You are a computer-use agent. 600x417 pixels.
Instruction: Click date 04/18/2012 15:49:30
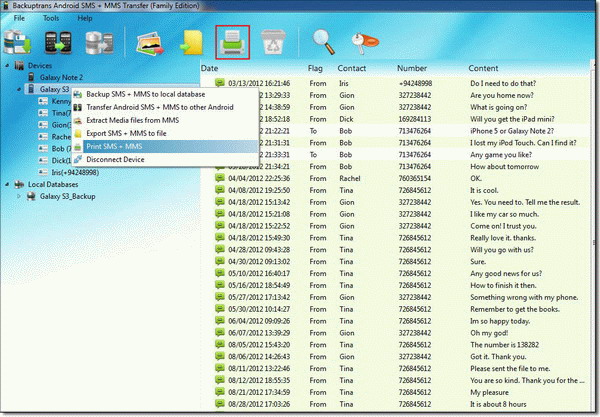(259, 238)
